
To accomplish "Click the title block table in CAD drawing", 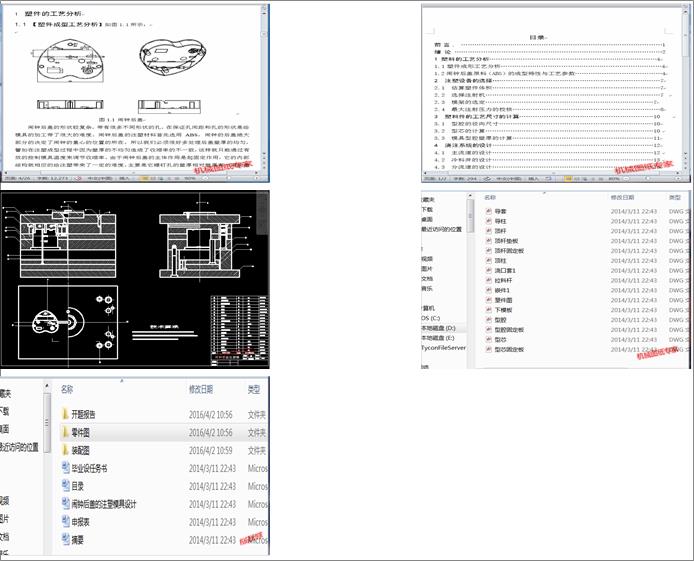I will click(x=239, y=331).
